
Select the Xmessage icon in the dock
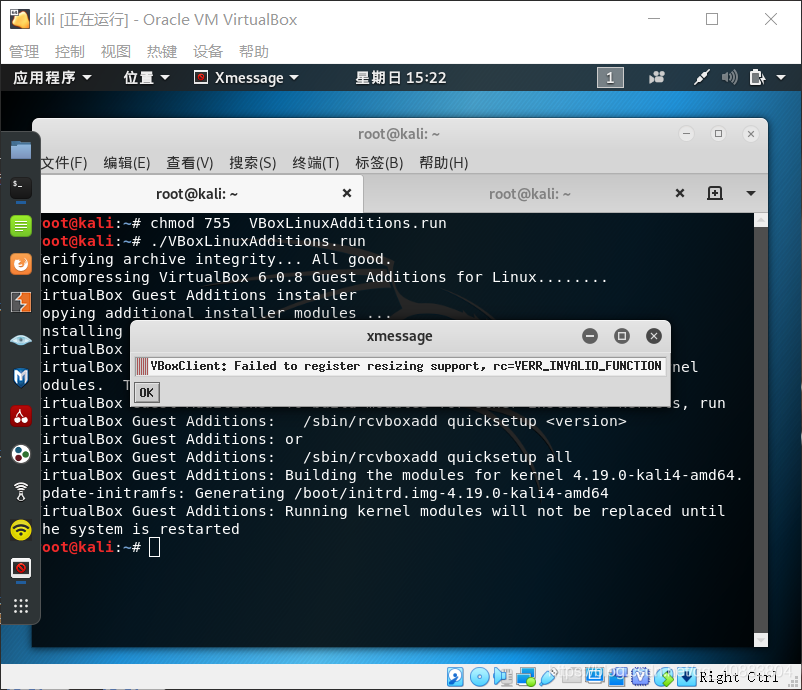[21, 568]
